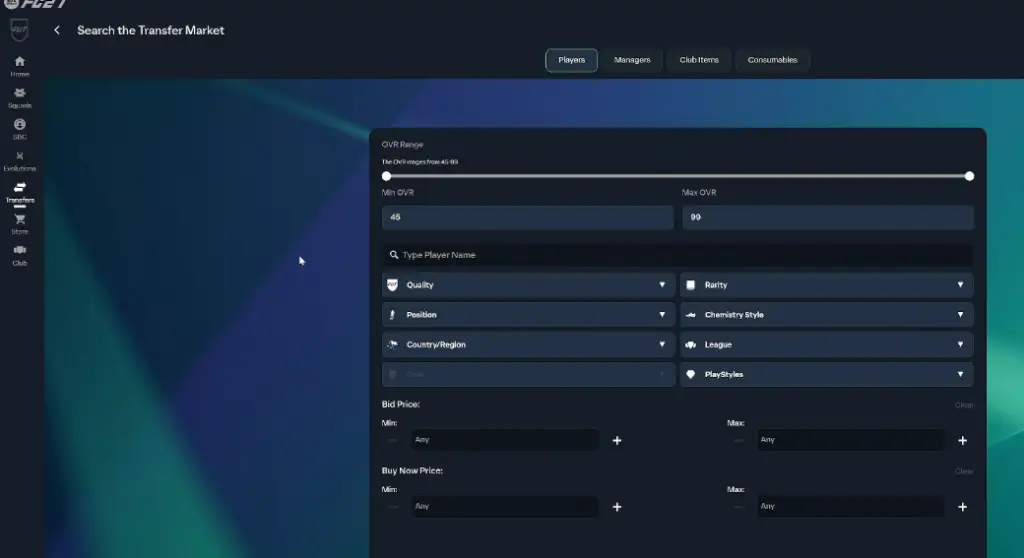Click the Bid Price Min input
The height and width of the screenshot is (558, 1024).
click(x=505, y=440)
